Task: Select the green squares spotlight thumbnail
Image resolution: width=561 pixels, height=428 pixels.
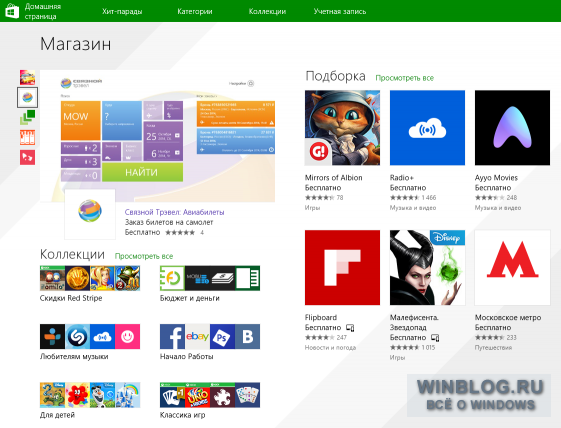Action: [27, 117]
